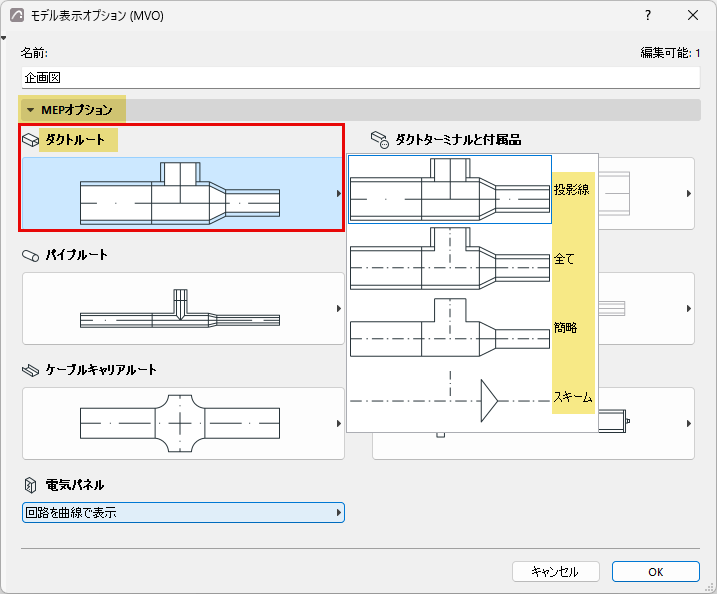Open the 回路を曲線で表示 dropdown

(183, 513)
